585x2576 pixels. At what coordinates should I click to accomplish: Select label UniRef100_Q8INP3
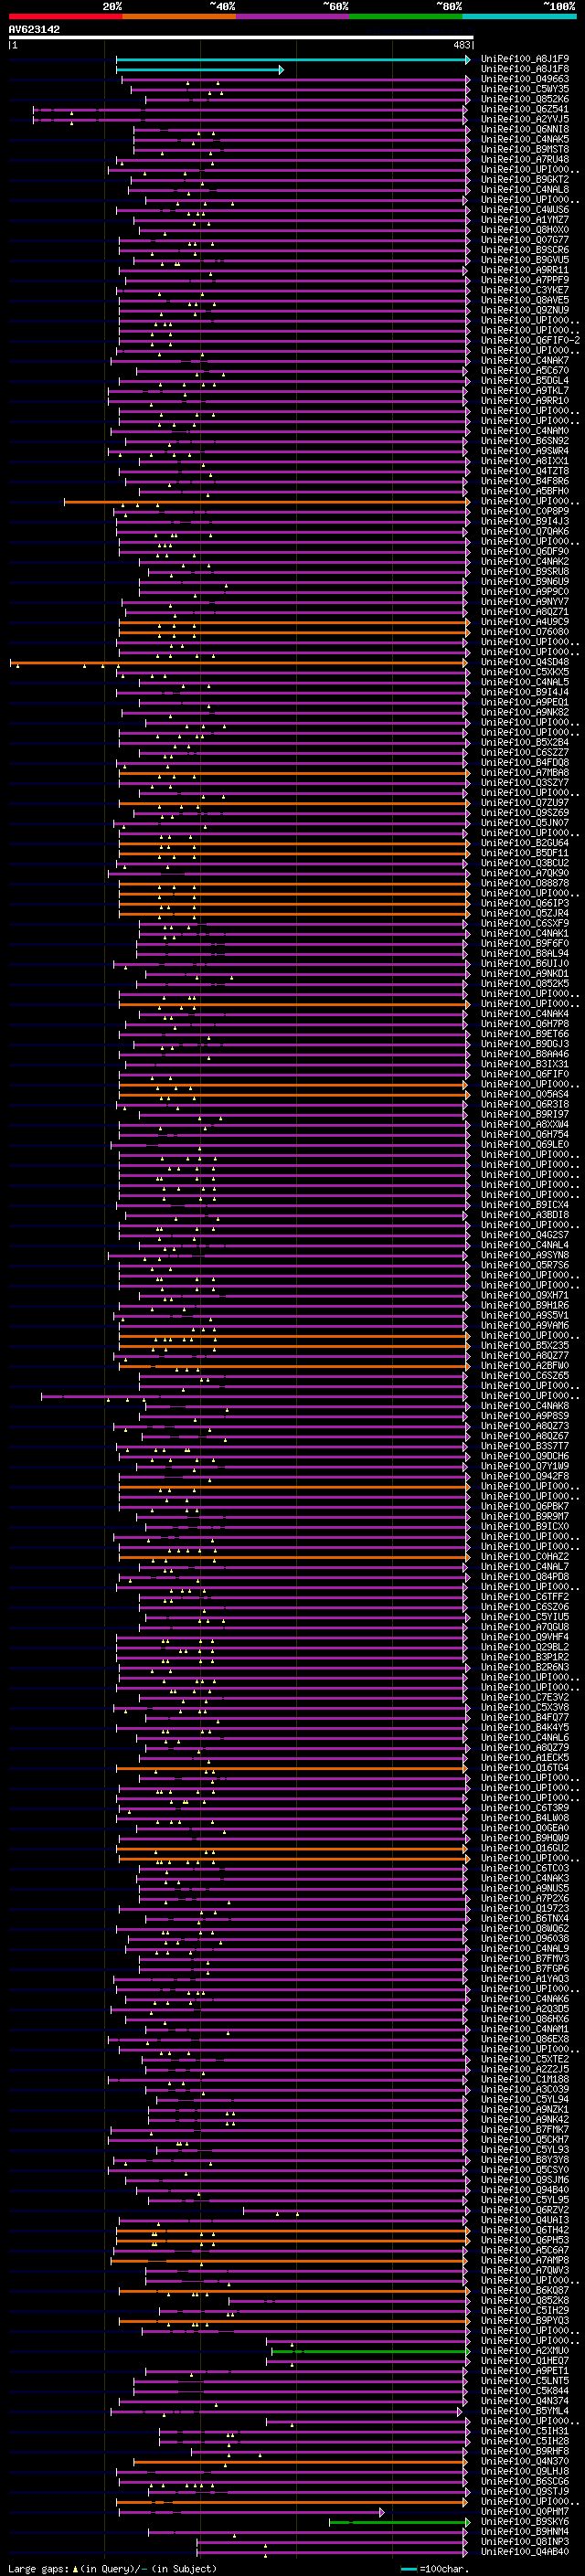525,2542
